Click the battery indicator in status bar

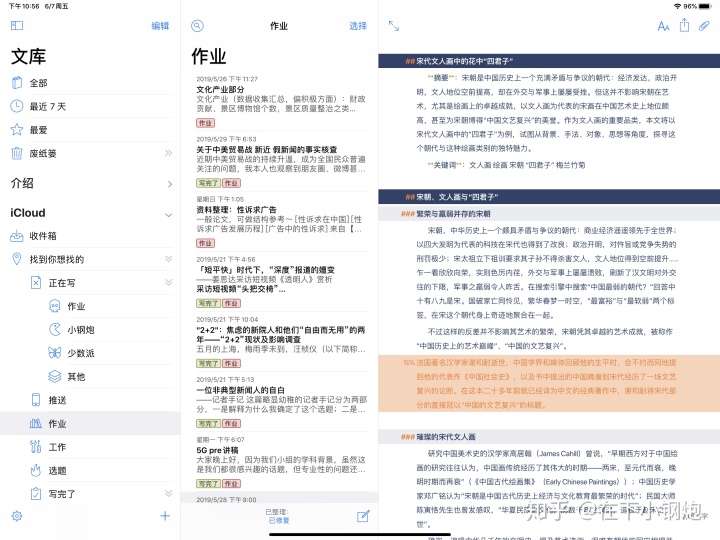705,6
